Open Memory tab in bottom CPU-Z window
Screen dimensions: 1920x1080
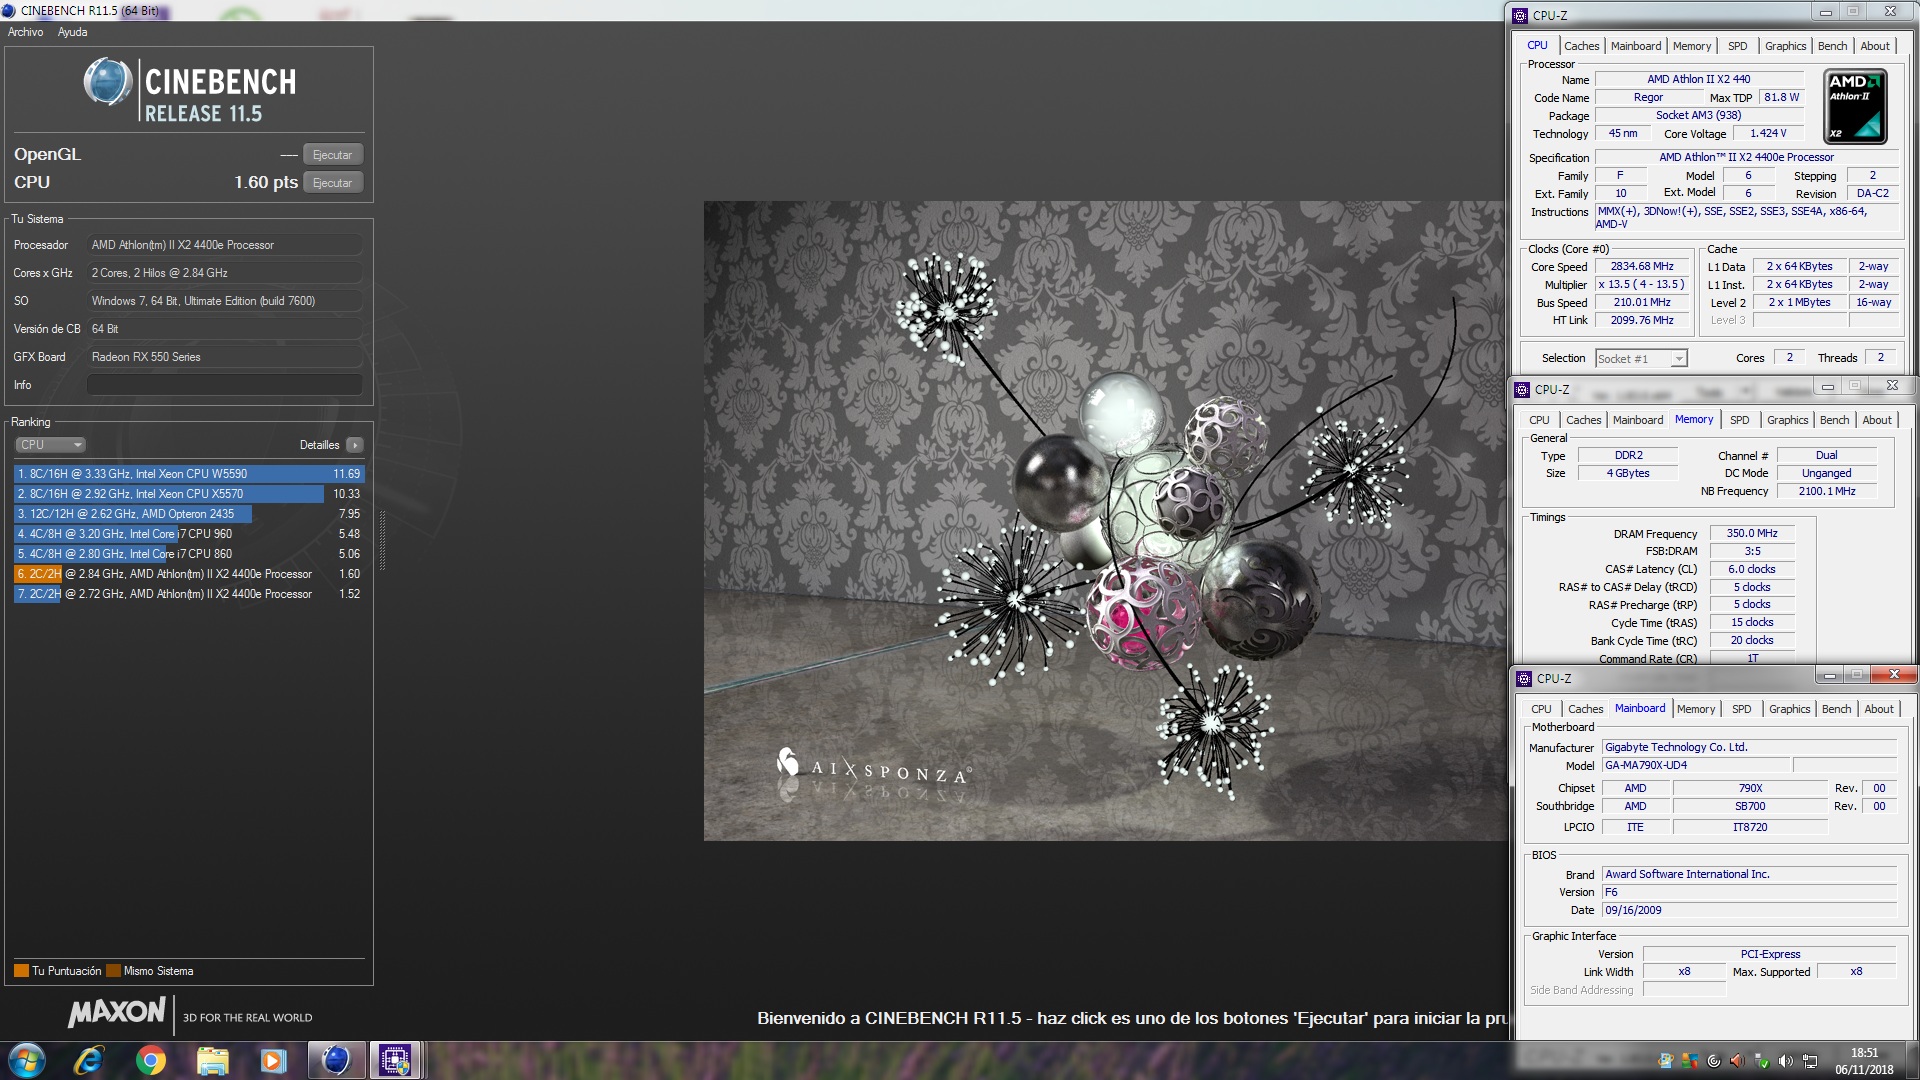[x=1695, y=709]
